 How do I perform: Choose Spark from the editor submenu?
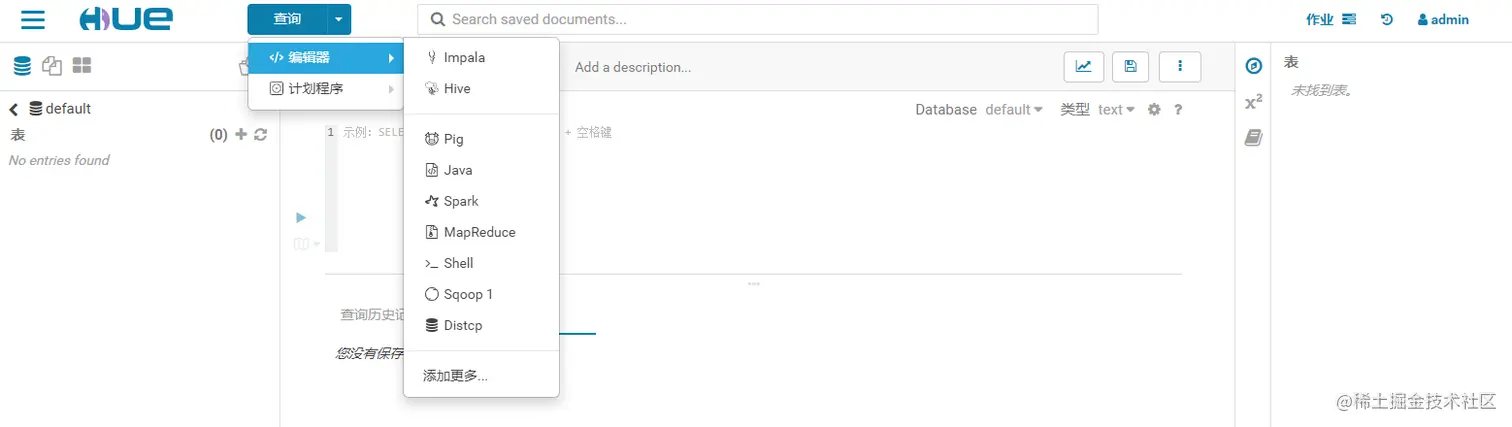click(481, 201)
